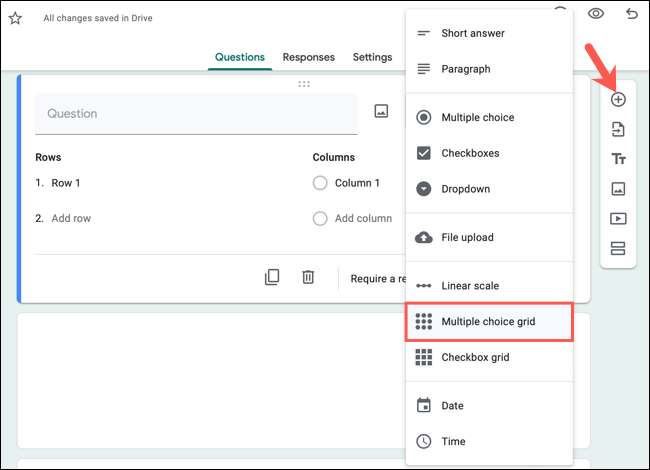The image size is (650, 470).
Task: Switch to the Responses tab
Action: [x=308, y=57]
